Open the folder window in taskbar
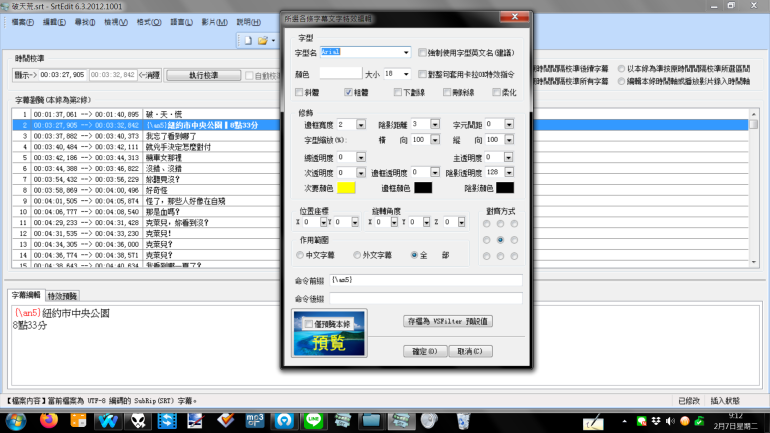The width and height of the screenshot is (770, 433). click(x=372, y=421)
